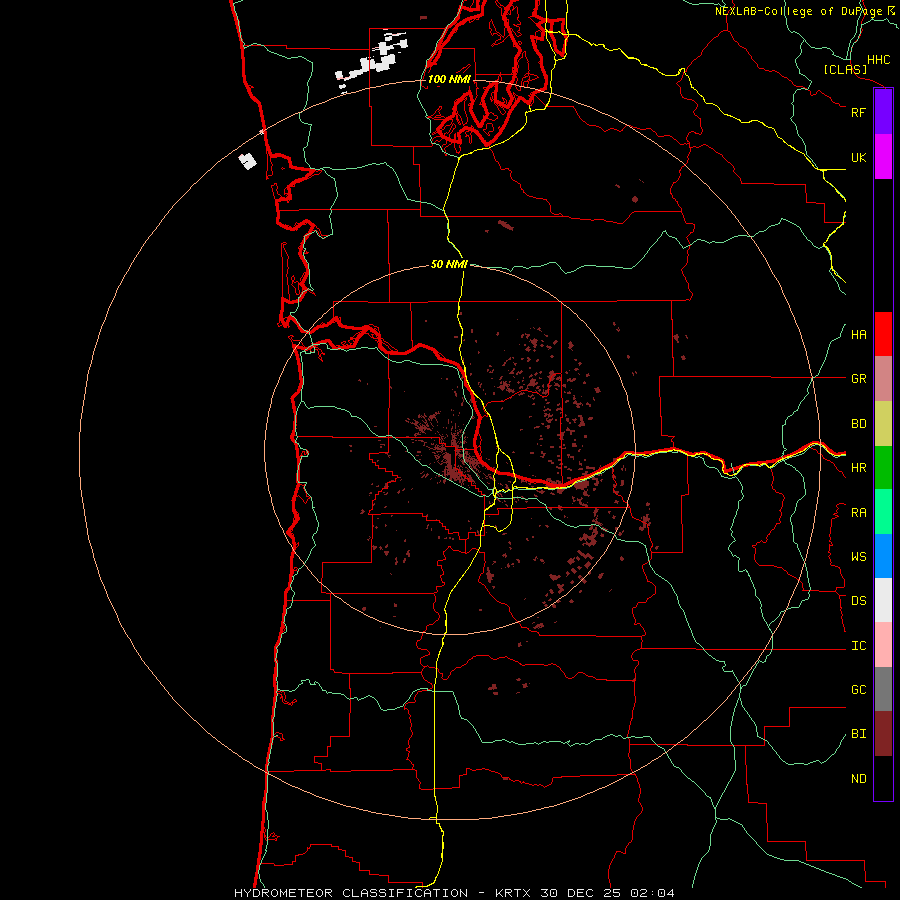Click the DS legend label
900x900 pixels.
tap(858, 601)
